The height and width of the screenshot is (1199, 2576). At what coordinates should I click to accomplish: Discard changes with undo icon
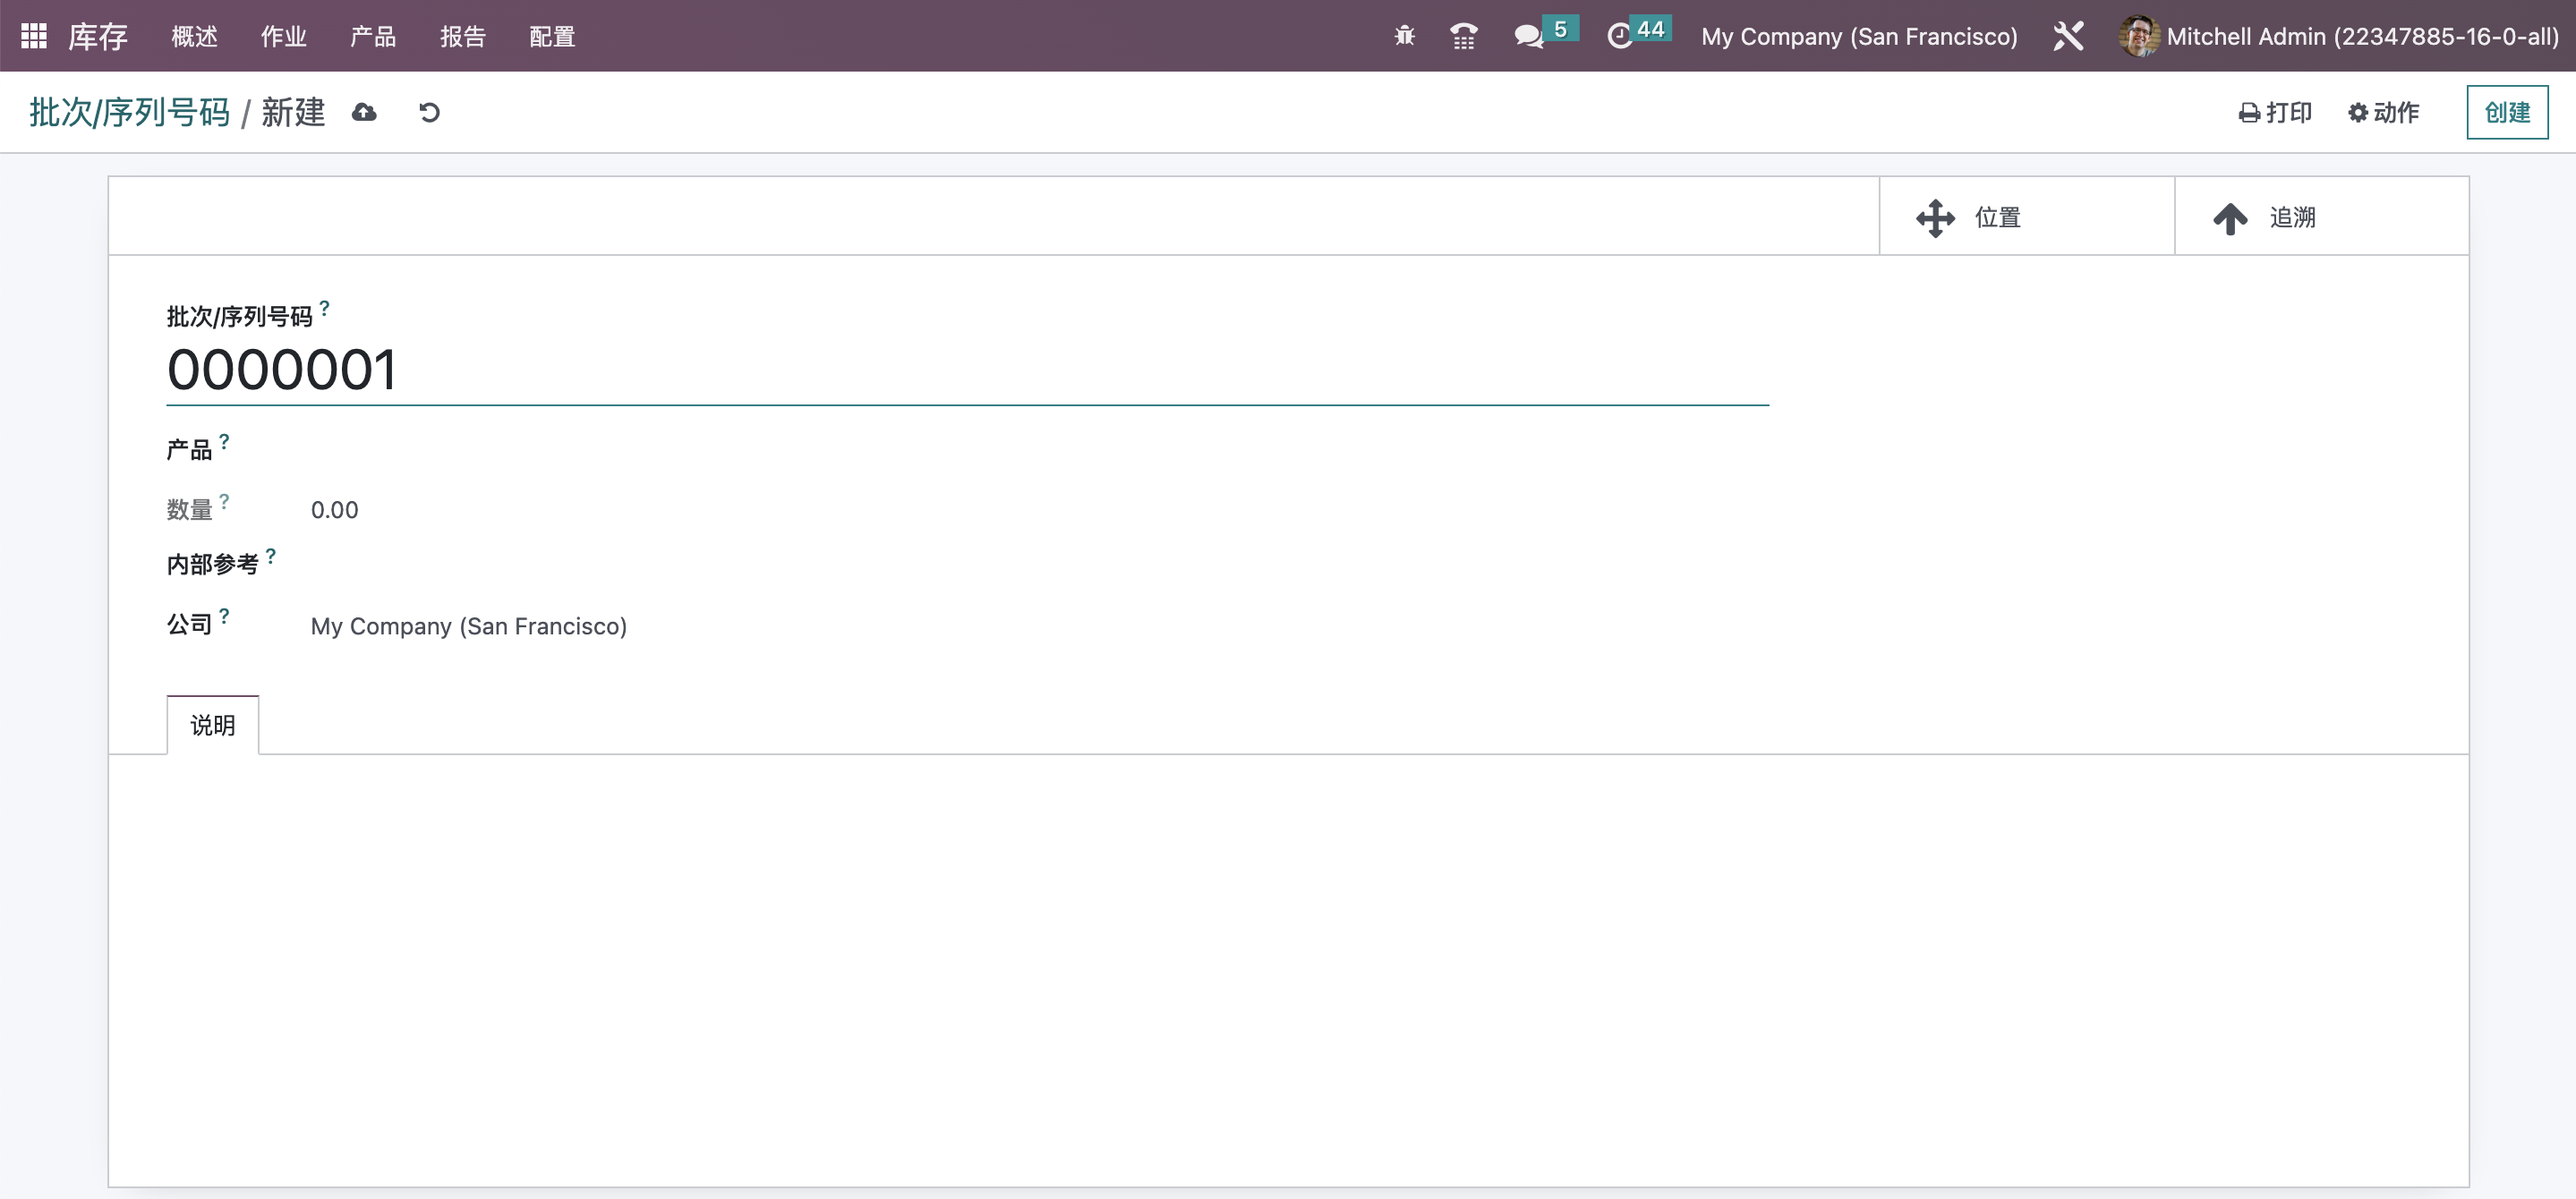(x=429, y=112)
